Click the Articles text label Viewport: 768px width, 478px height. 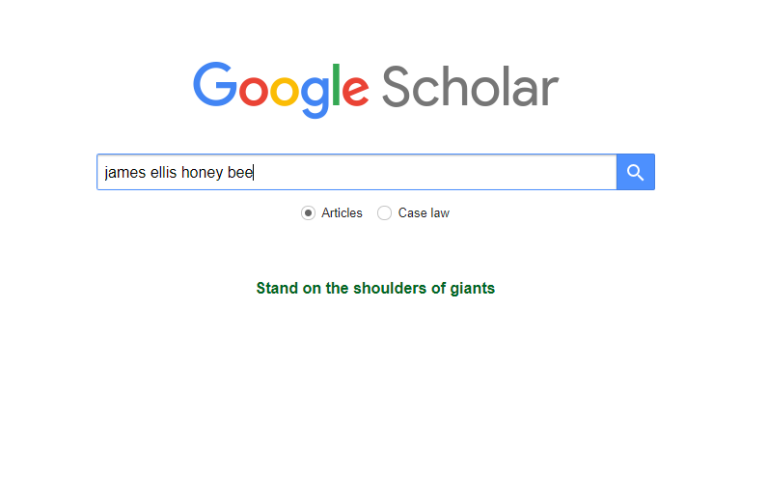(x=342, y=213)
